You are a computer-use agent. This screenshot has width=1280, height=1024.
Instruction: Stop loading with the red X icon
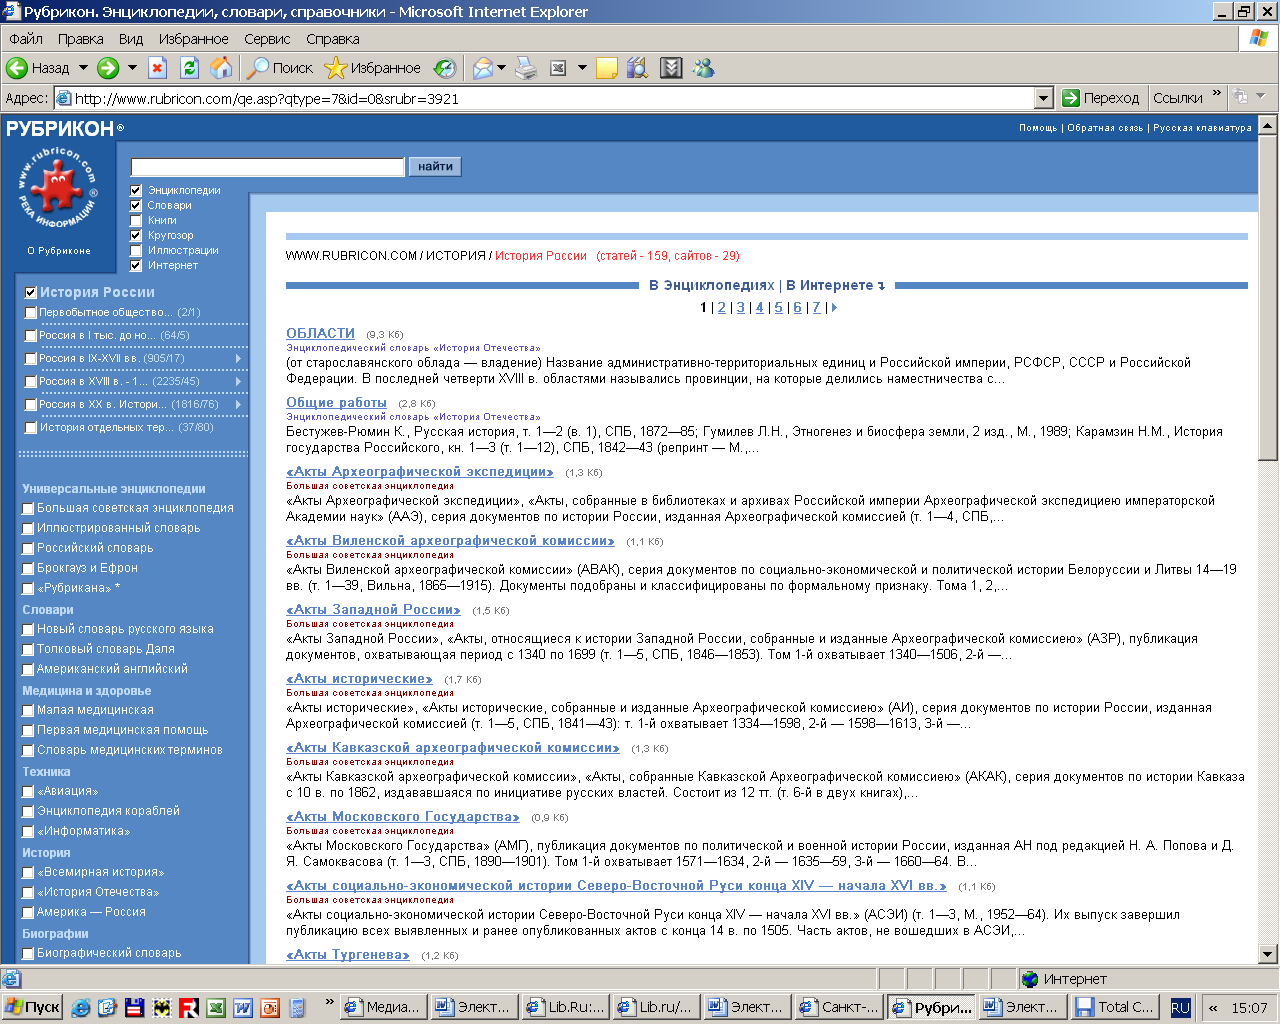click(157, 68)
